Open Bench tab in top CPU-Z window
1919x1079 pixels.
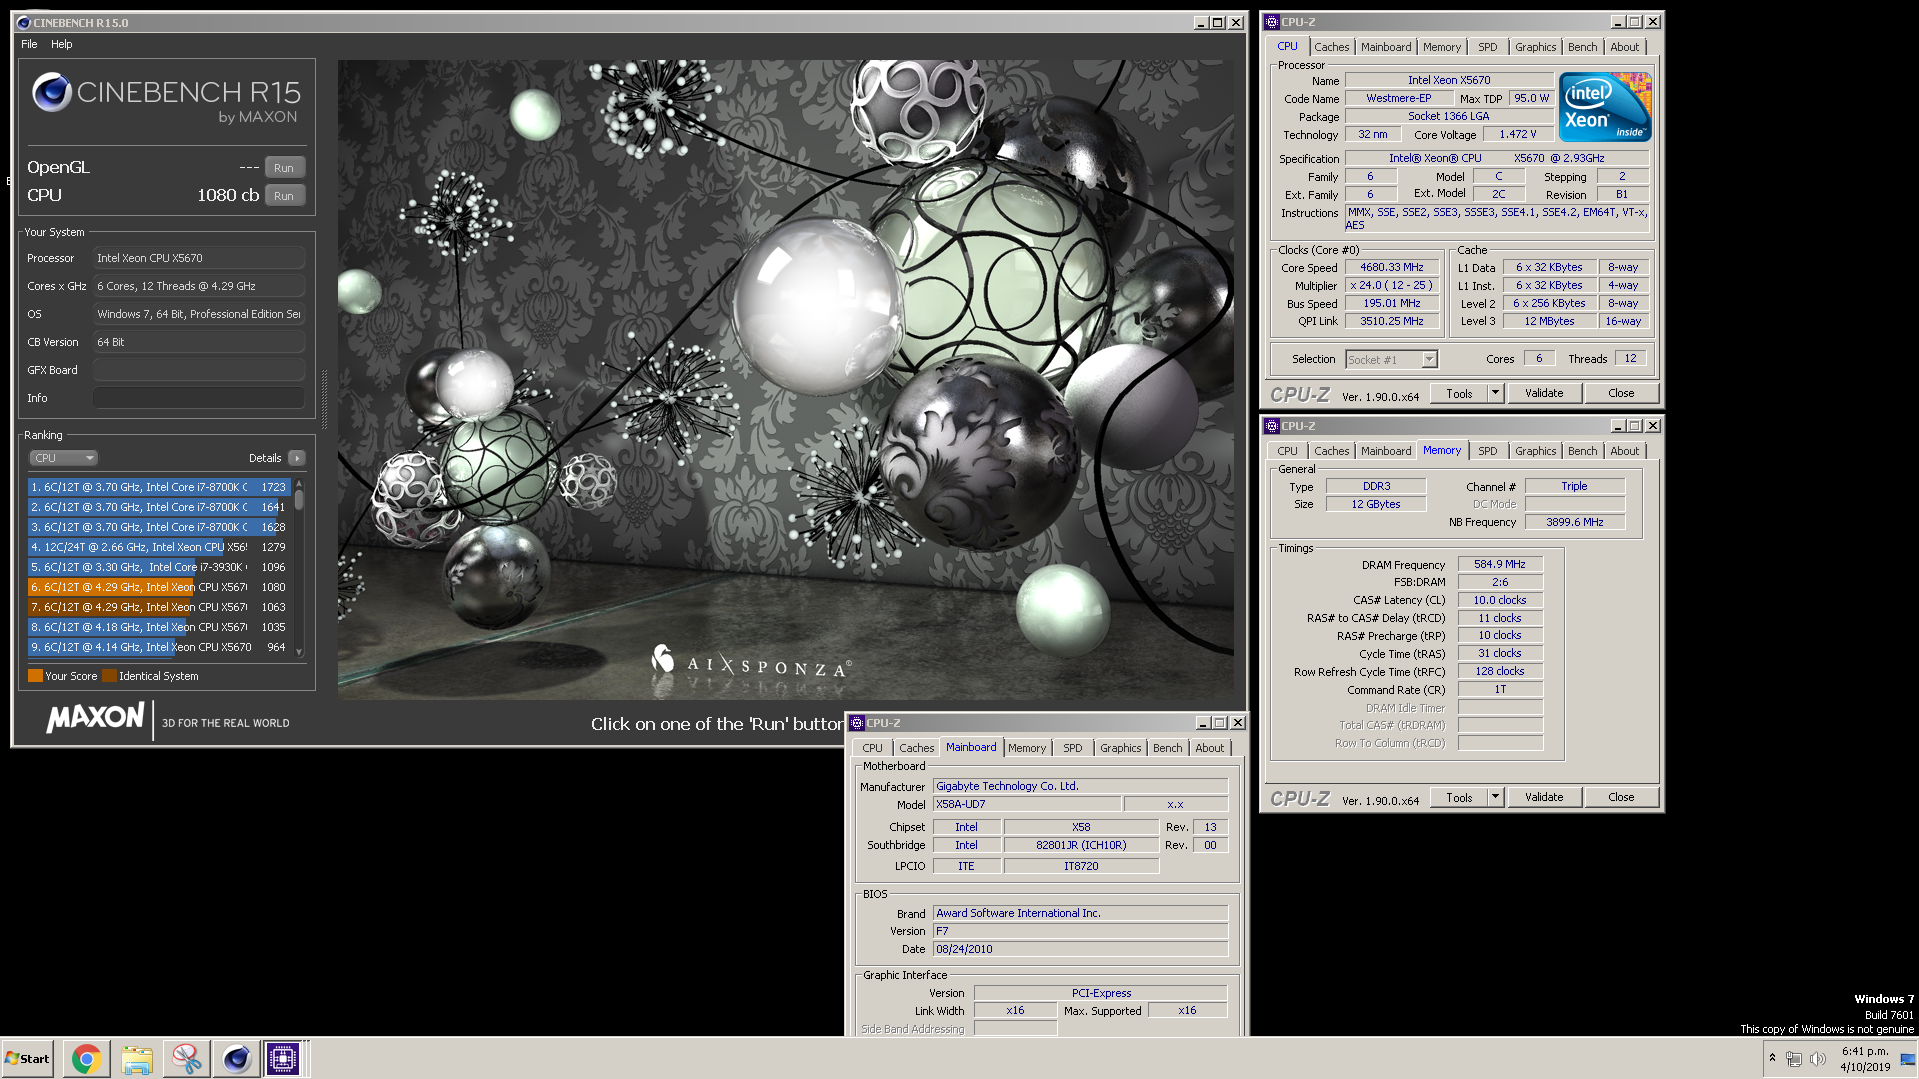pos(1582,47)
